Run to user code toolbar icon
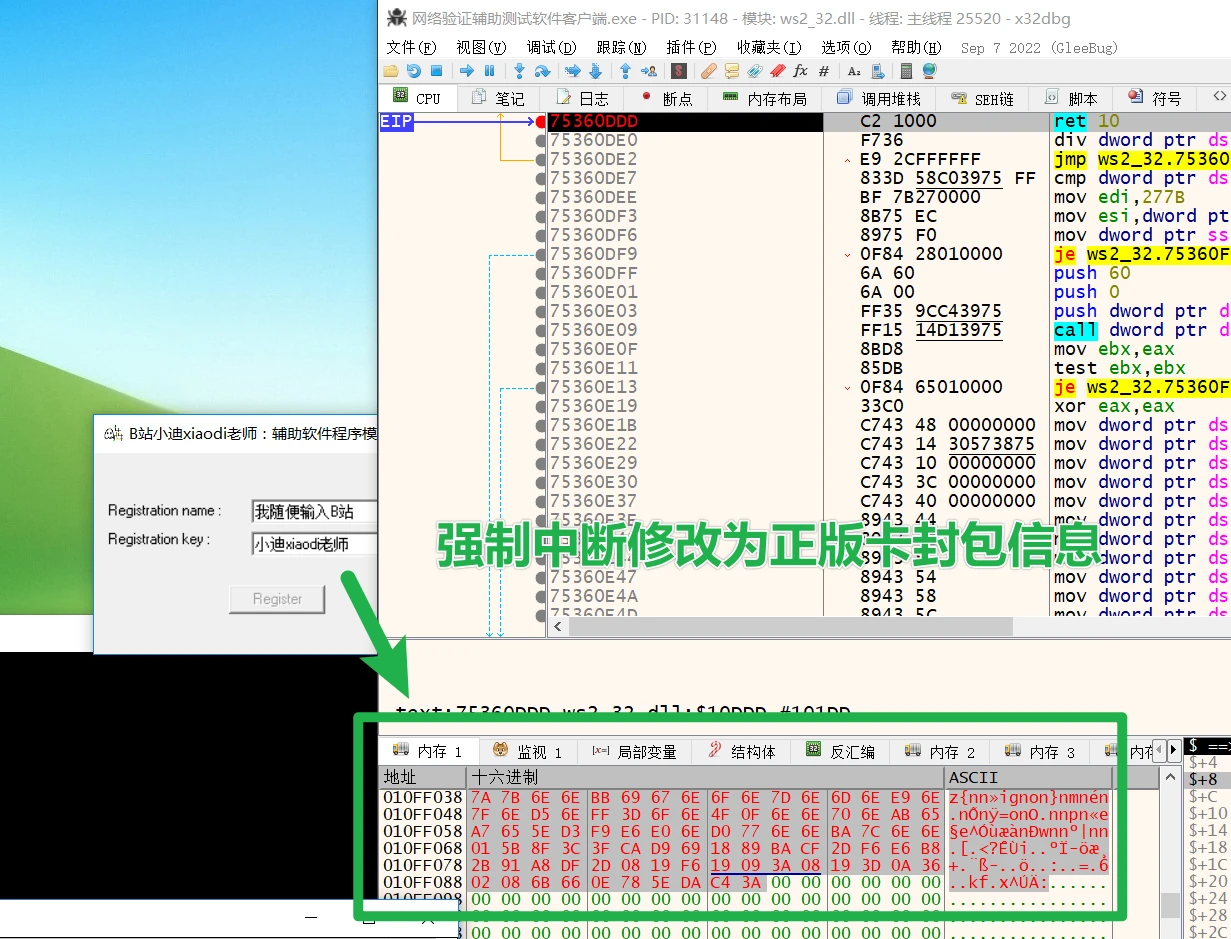1231x939 pixels. (x=648, y=71)
